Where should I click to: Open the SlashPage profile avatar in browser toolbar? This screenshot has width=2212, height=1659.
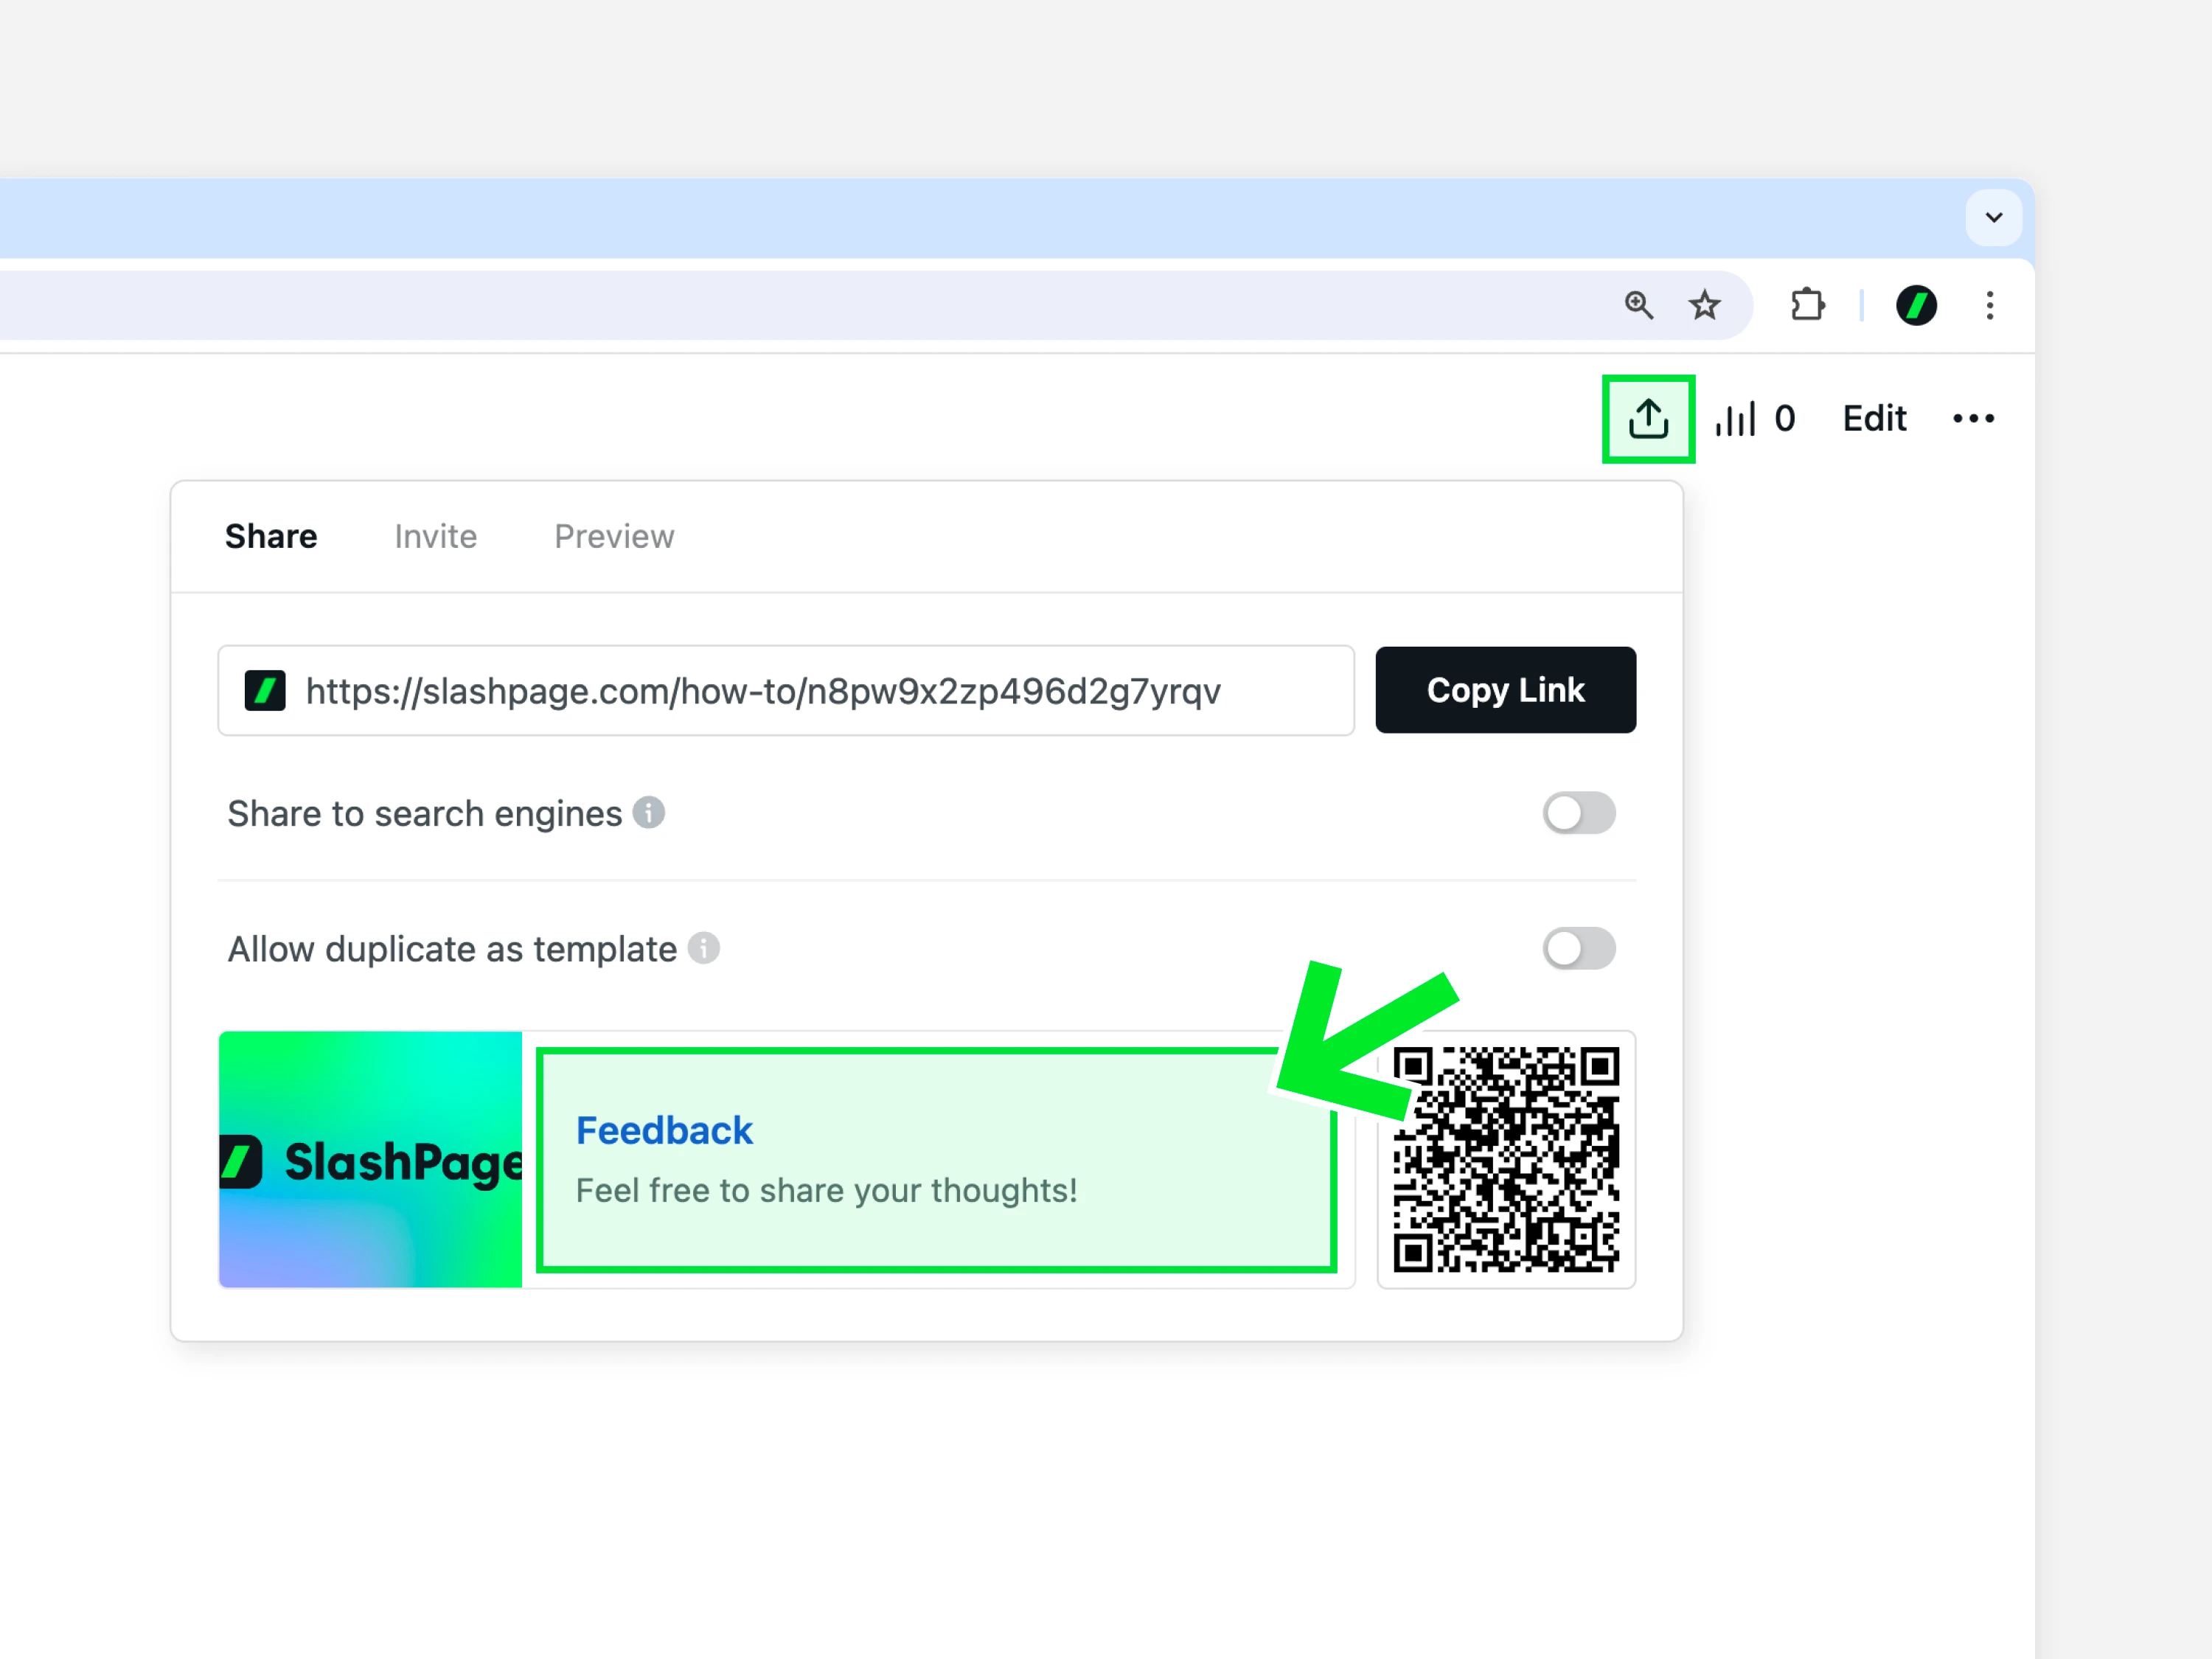click(1916, 305)
